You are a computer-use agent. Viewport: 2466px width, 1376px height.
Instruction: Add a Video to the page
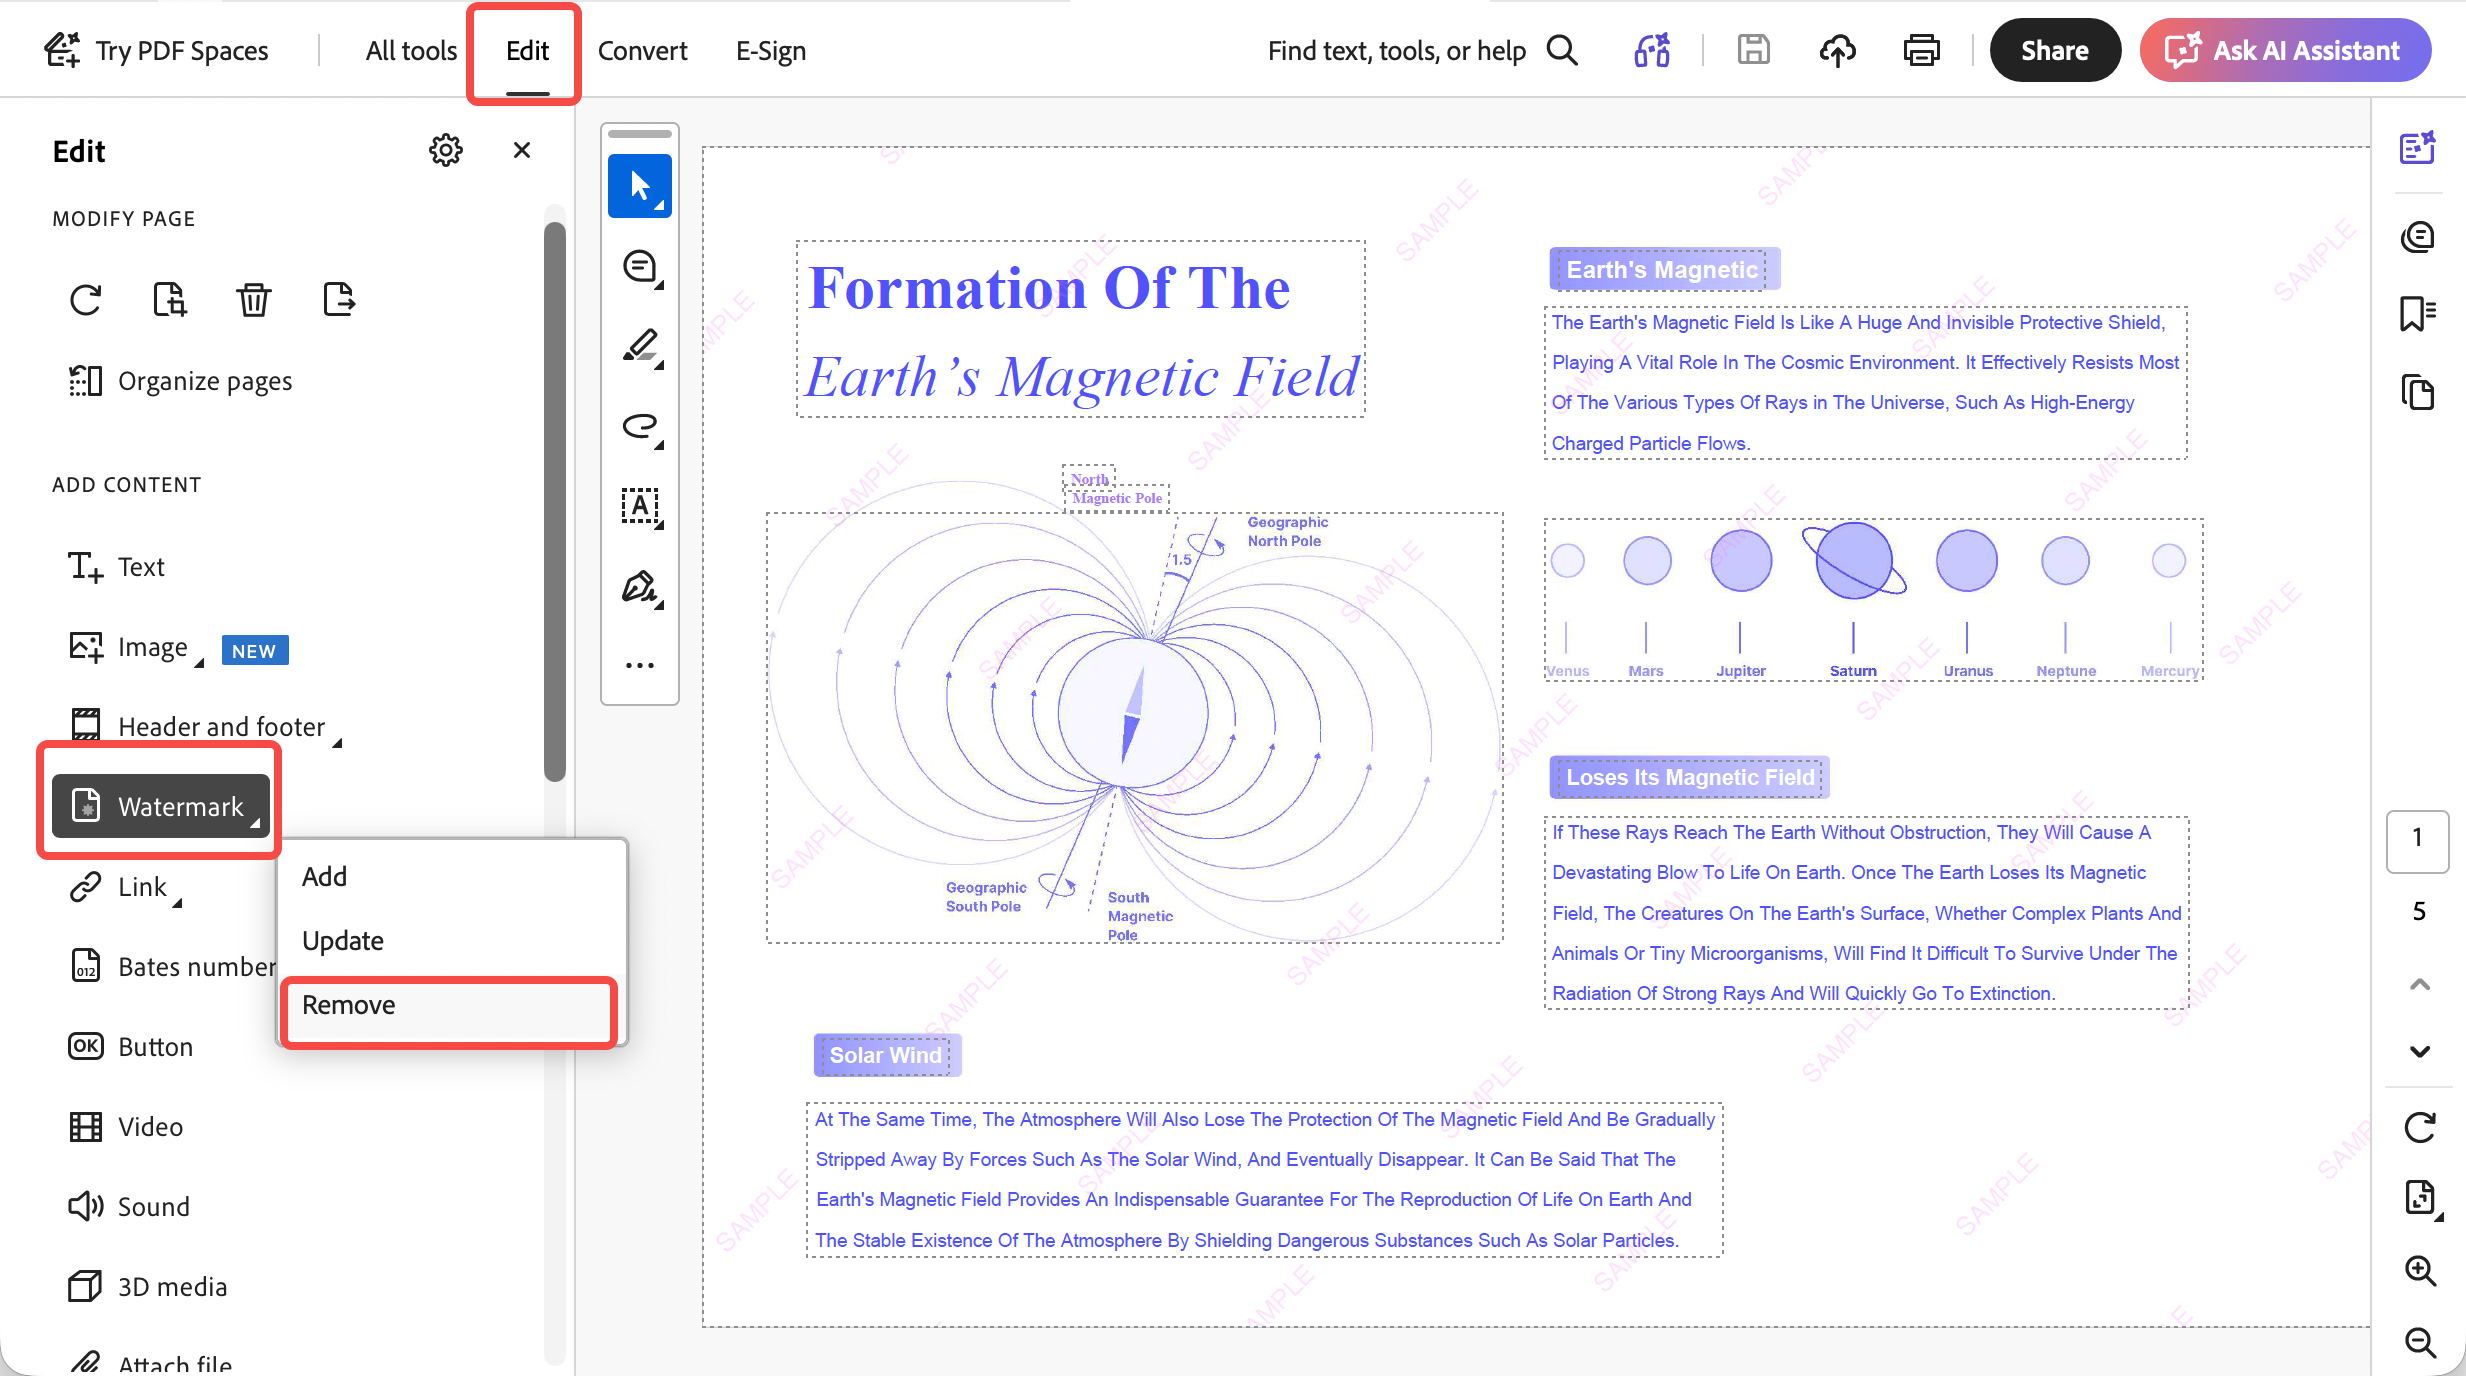[x=125, y=1127]
